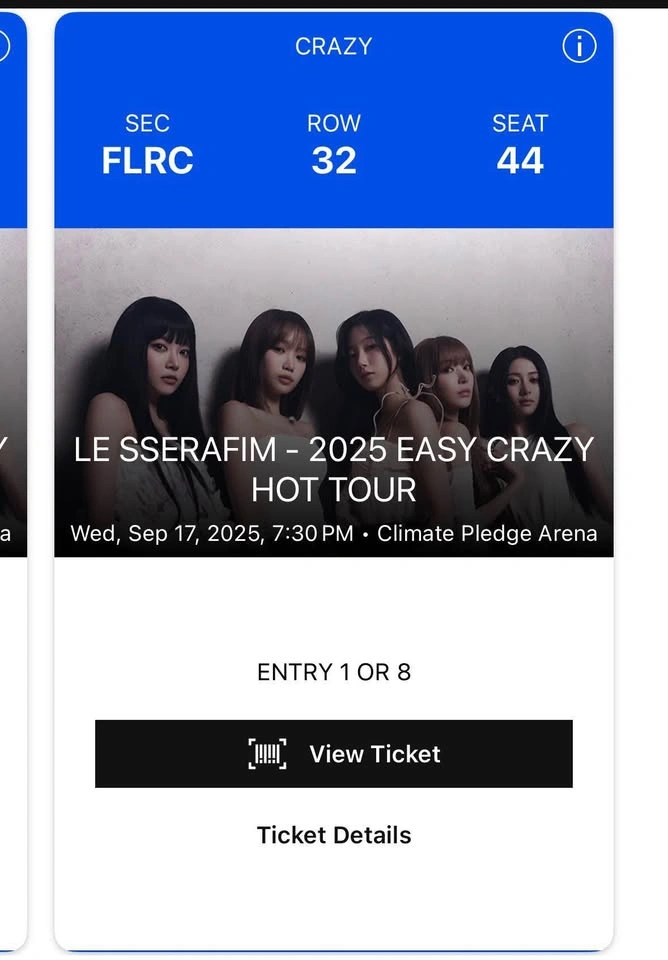
Task: Click the Climate Pledge Arena venue text
Action: (x=487, y=533)
